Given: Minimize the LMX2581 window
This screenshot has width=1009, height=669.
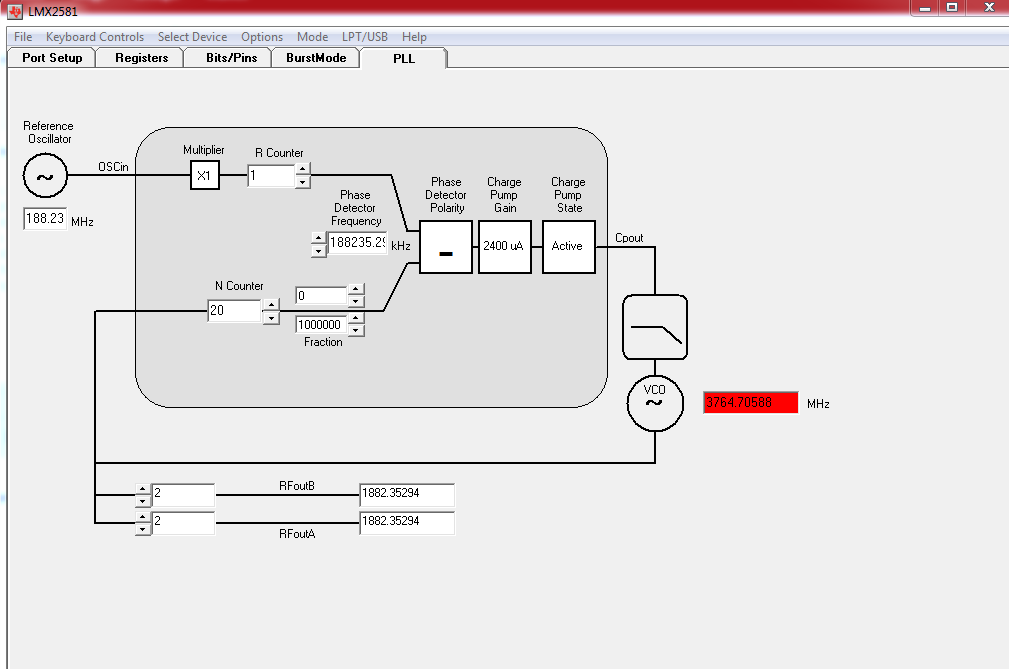Looking at the screenshot, I should tap(925, 8).
